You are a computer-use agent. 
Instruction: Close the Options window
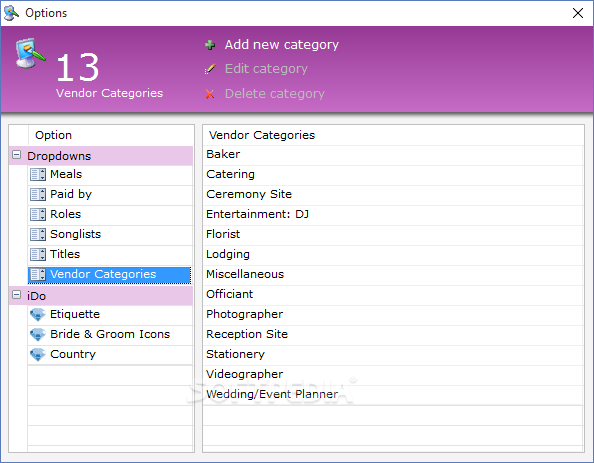(578, 13)
